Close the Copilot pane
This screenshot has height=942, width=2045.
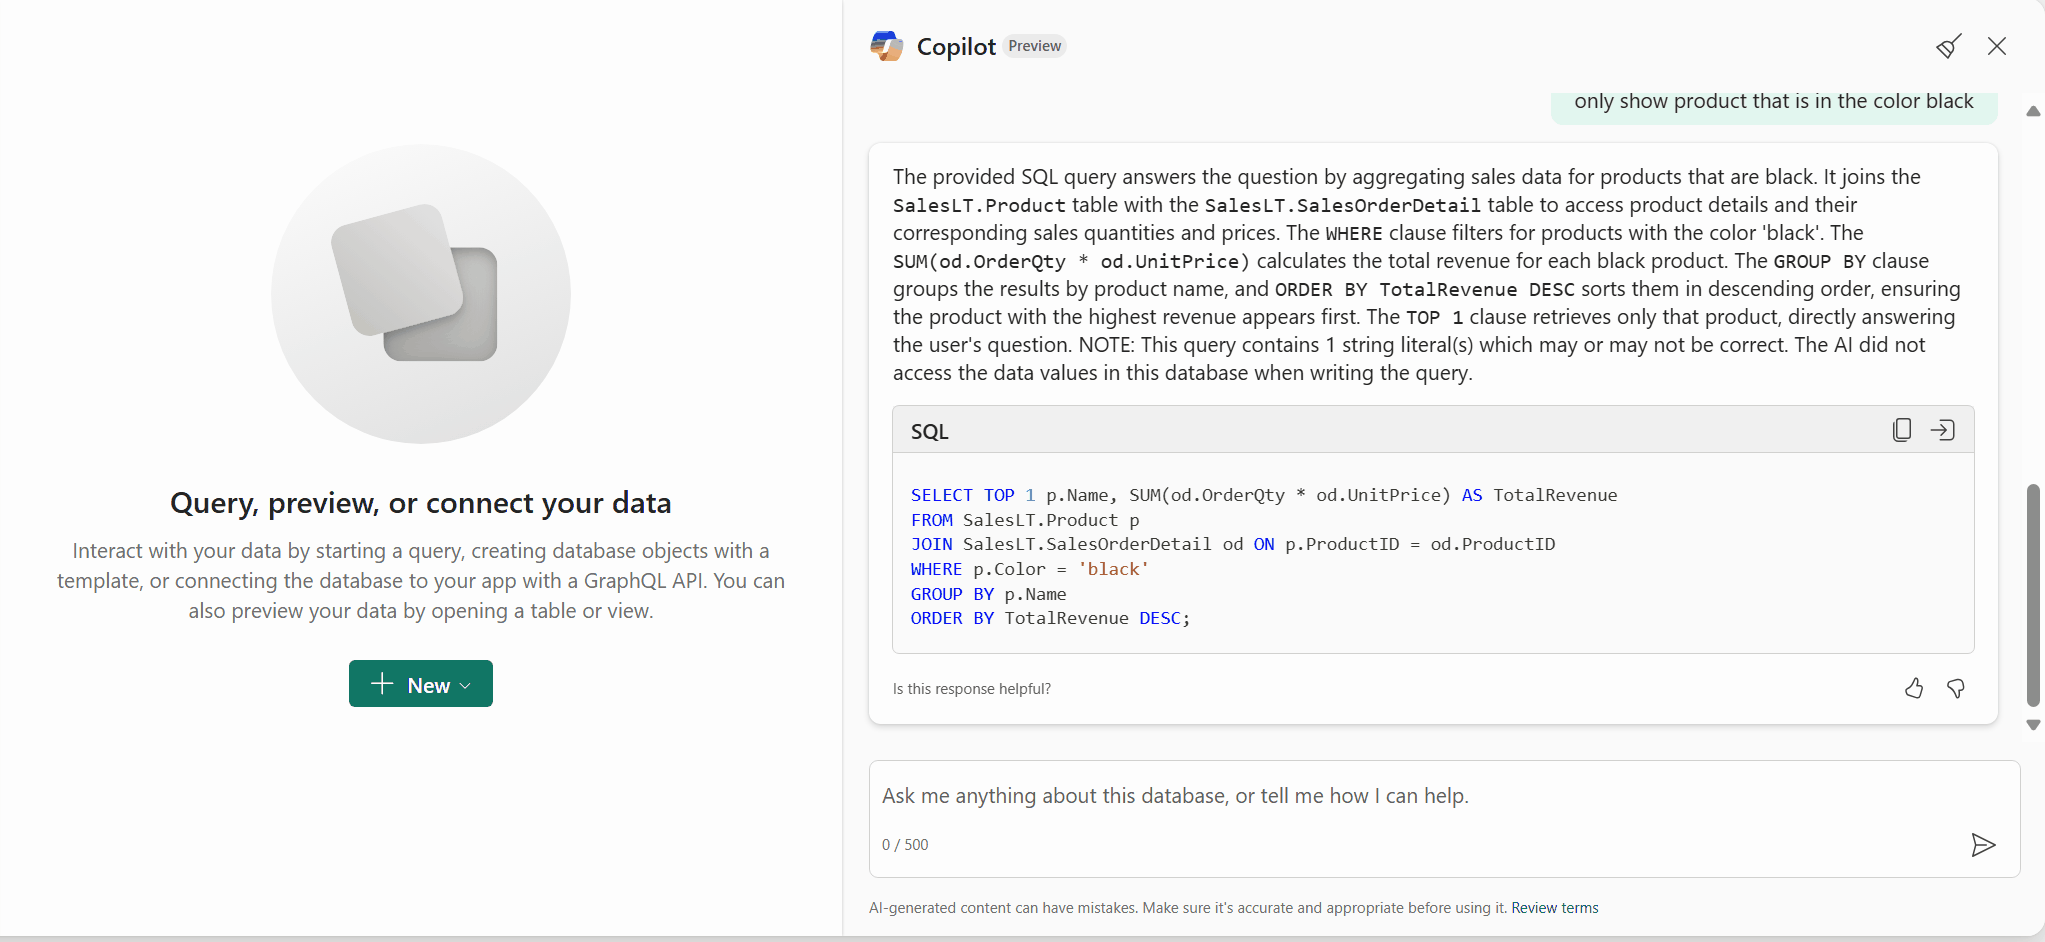(1997, 46)
